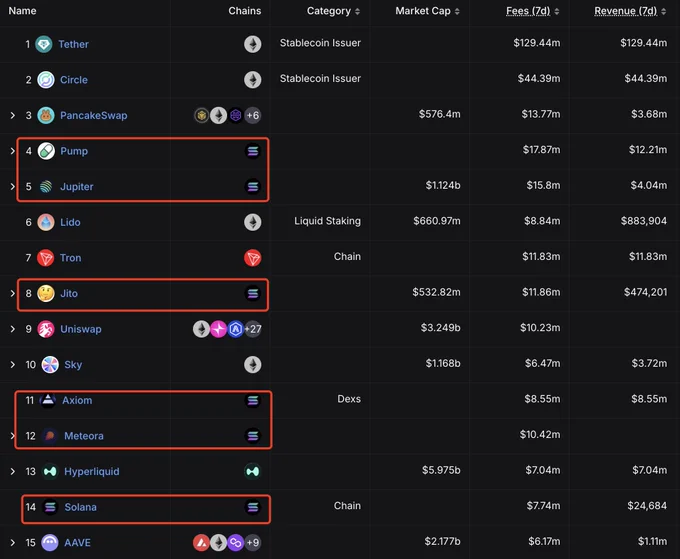Click the Circle logo icon
The height and width of the screenshot is (559, 680).
pyautogui.click(x=46, y=80)
